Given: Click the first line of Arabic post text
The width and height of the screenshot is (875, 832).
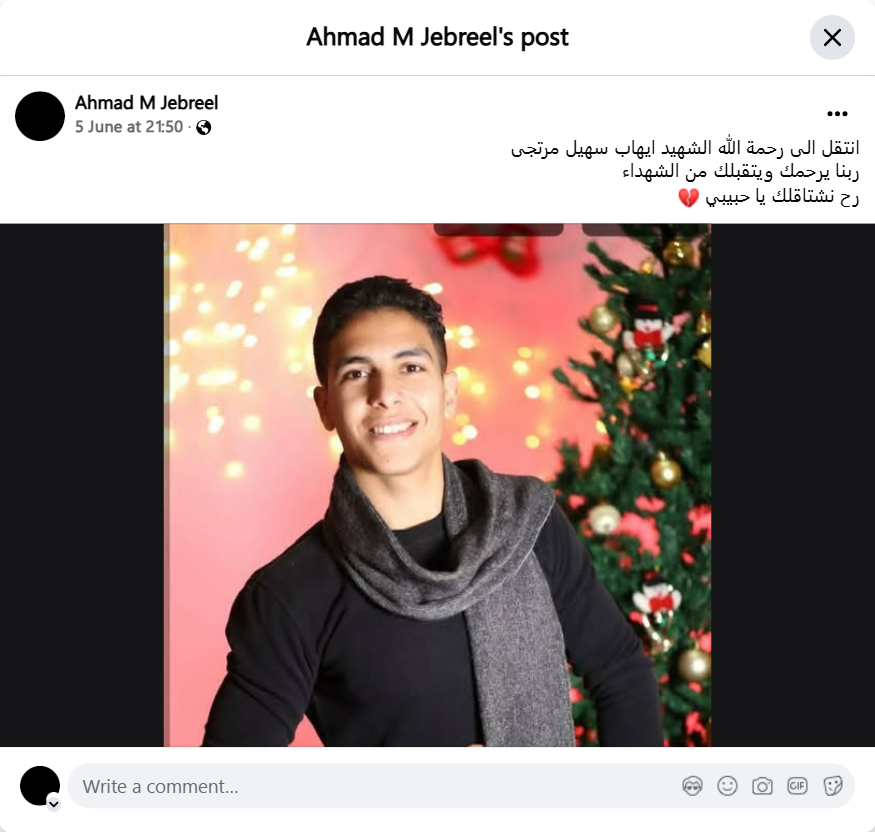Looking at the screenshot, I should 685,148.
